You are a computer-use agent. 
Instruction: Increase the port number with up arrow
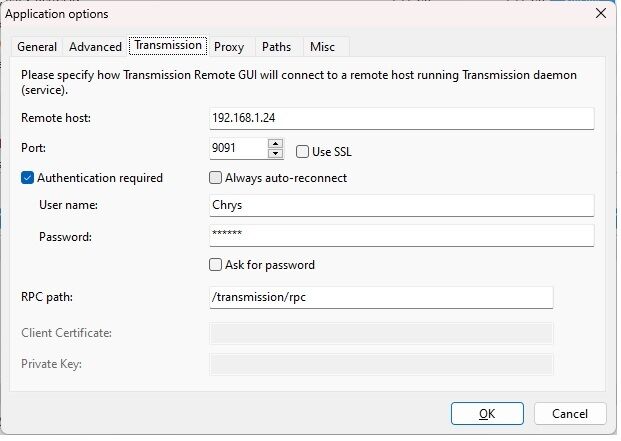276,144
